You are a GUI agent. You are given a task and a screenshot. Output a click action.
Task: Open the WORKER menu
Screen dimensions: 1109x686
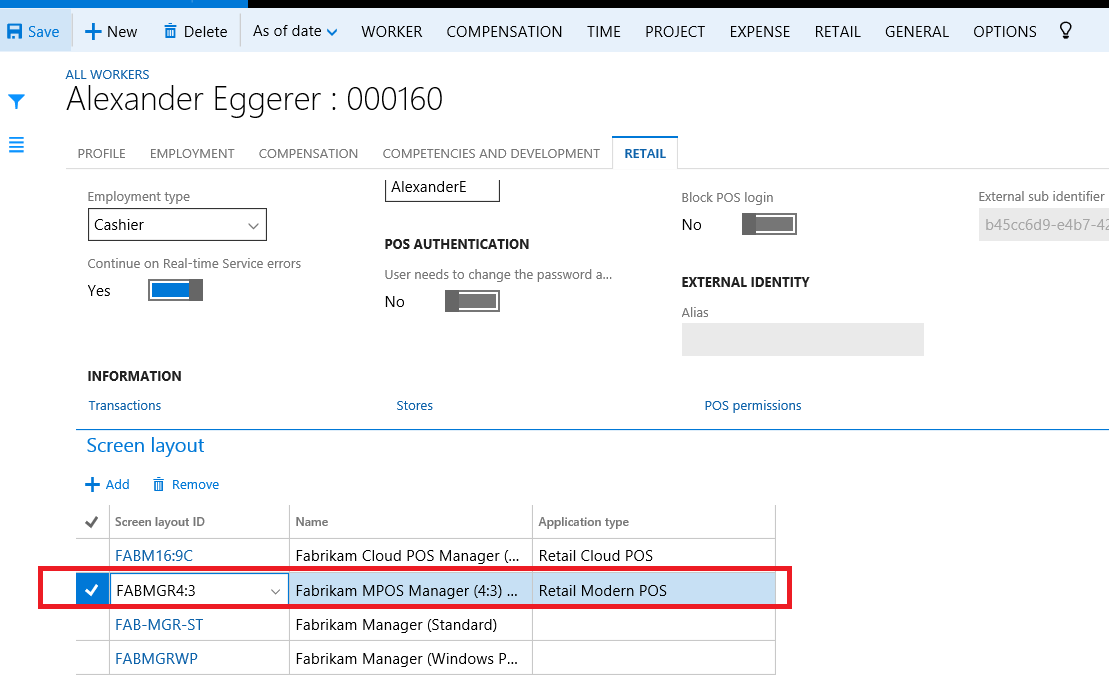(x=392, y=32)
